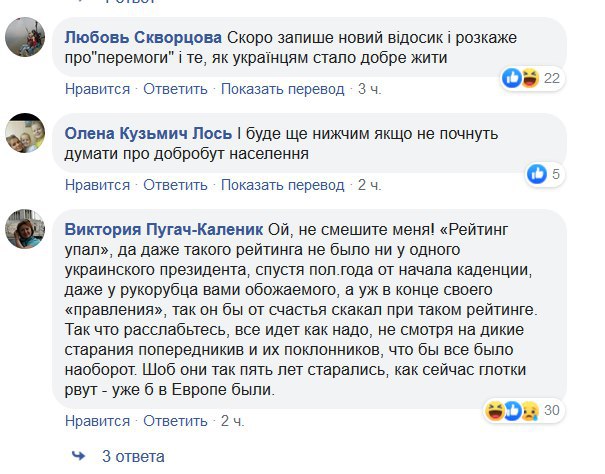This screenshot has height=474, width=605.
Task: Click Ответить under Виктория Пугач-Каленик's comment
Action: coord(175,420)
